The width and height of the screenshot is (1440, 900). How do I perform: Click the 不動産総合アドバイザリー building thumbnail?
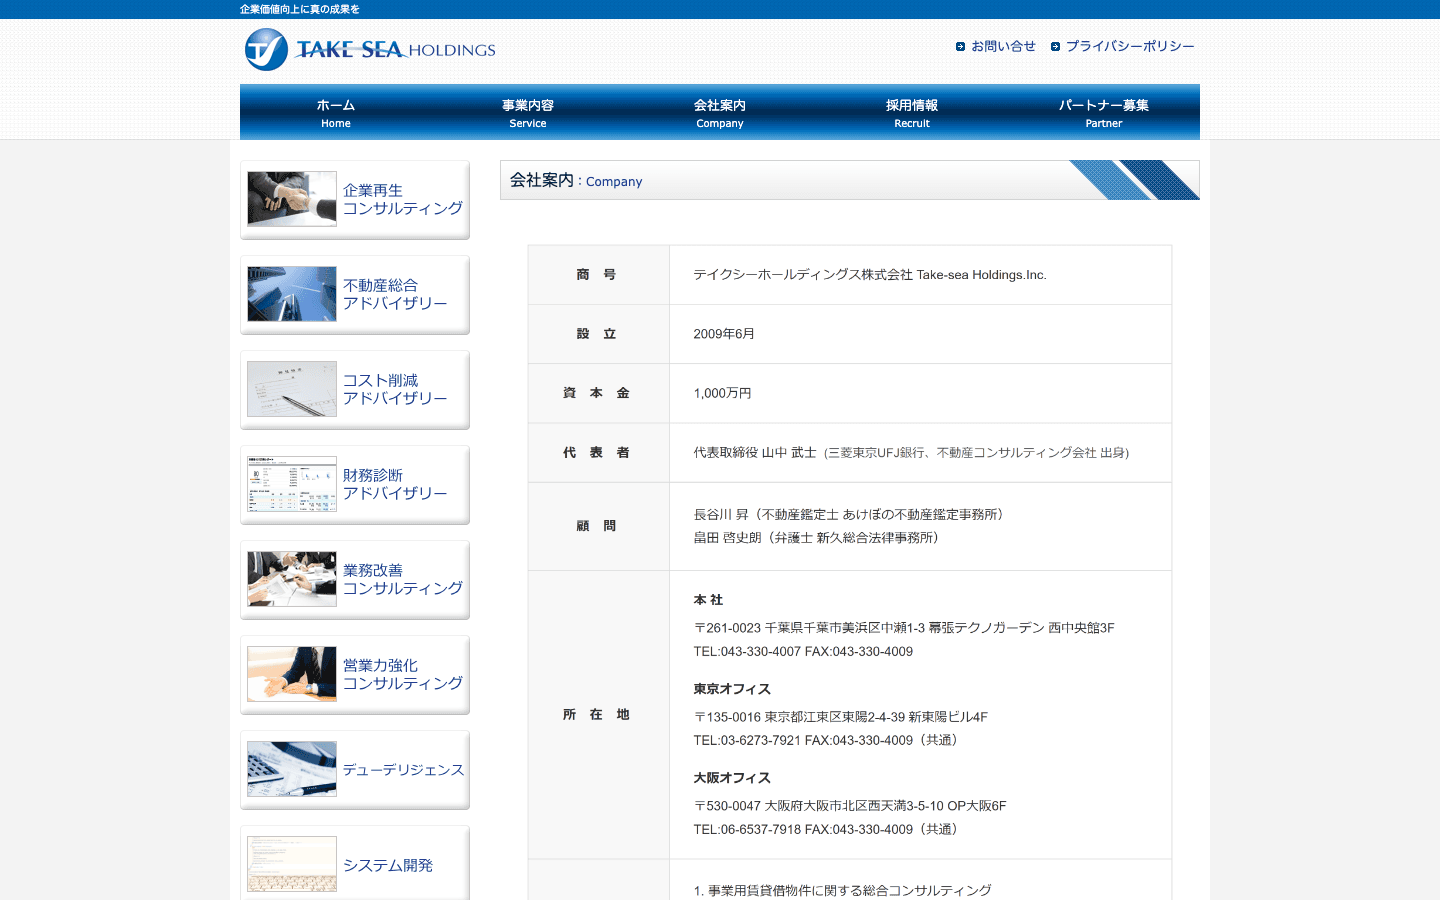[x=292, y=294]
